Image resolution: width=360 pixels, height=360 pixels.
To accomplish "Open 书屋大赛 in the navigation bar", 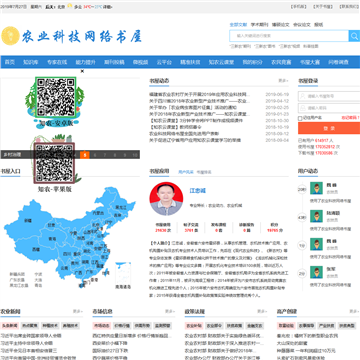I will click(310, 62).
